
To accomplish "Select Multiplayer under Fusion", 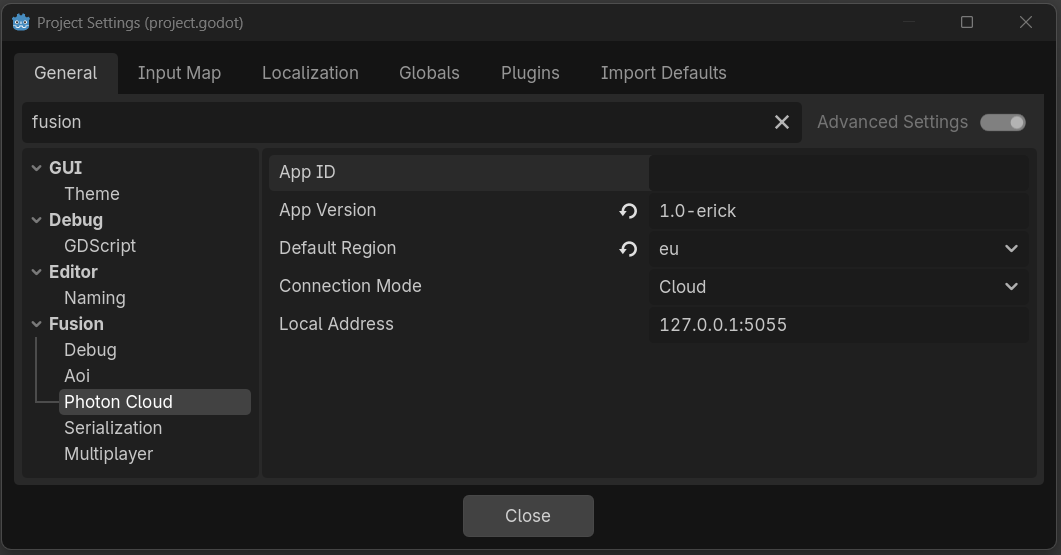I will point(108,454).
